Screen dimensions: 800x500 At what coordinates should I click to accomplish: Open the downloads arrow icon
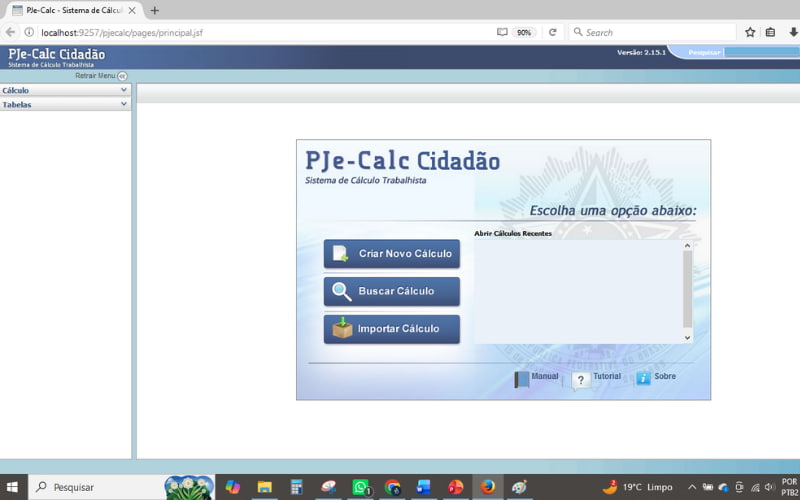[793, 32]
